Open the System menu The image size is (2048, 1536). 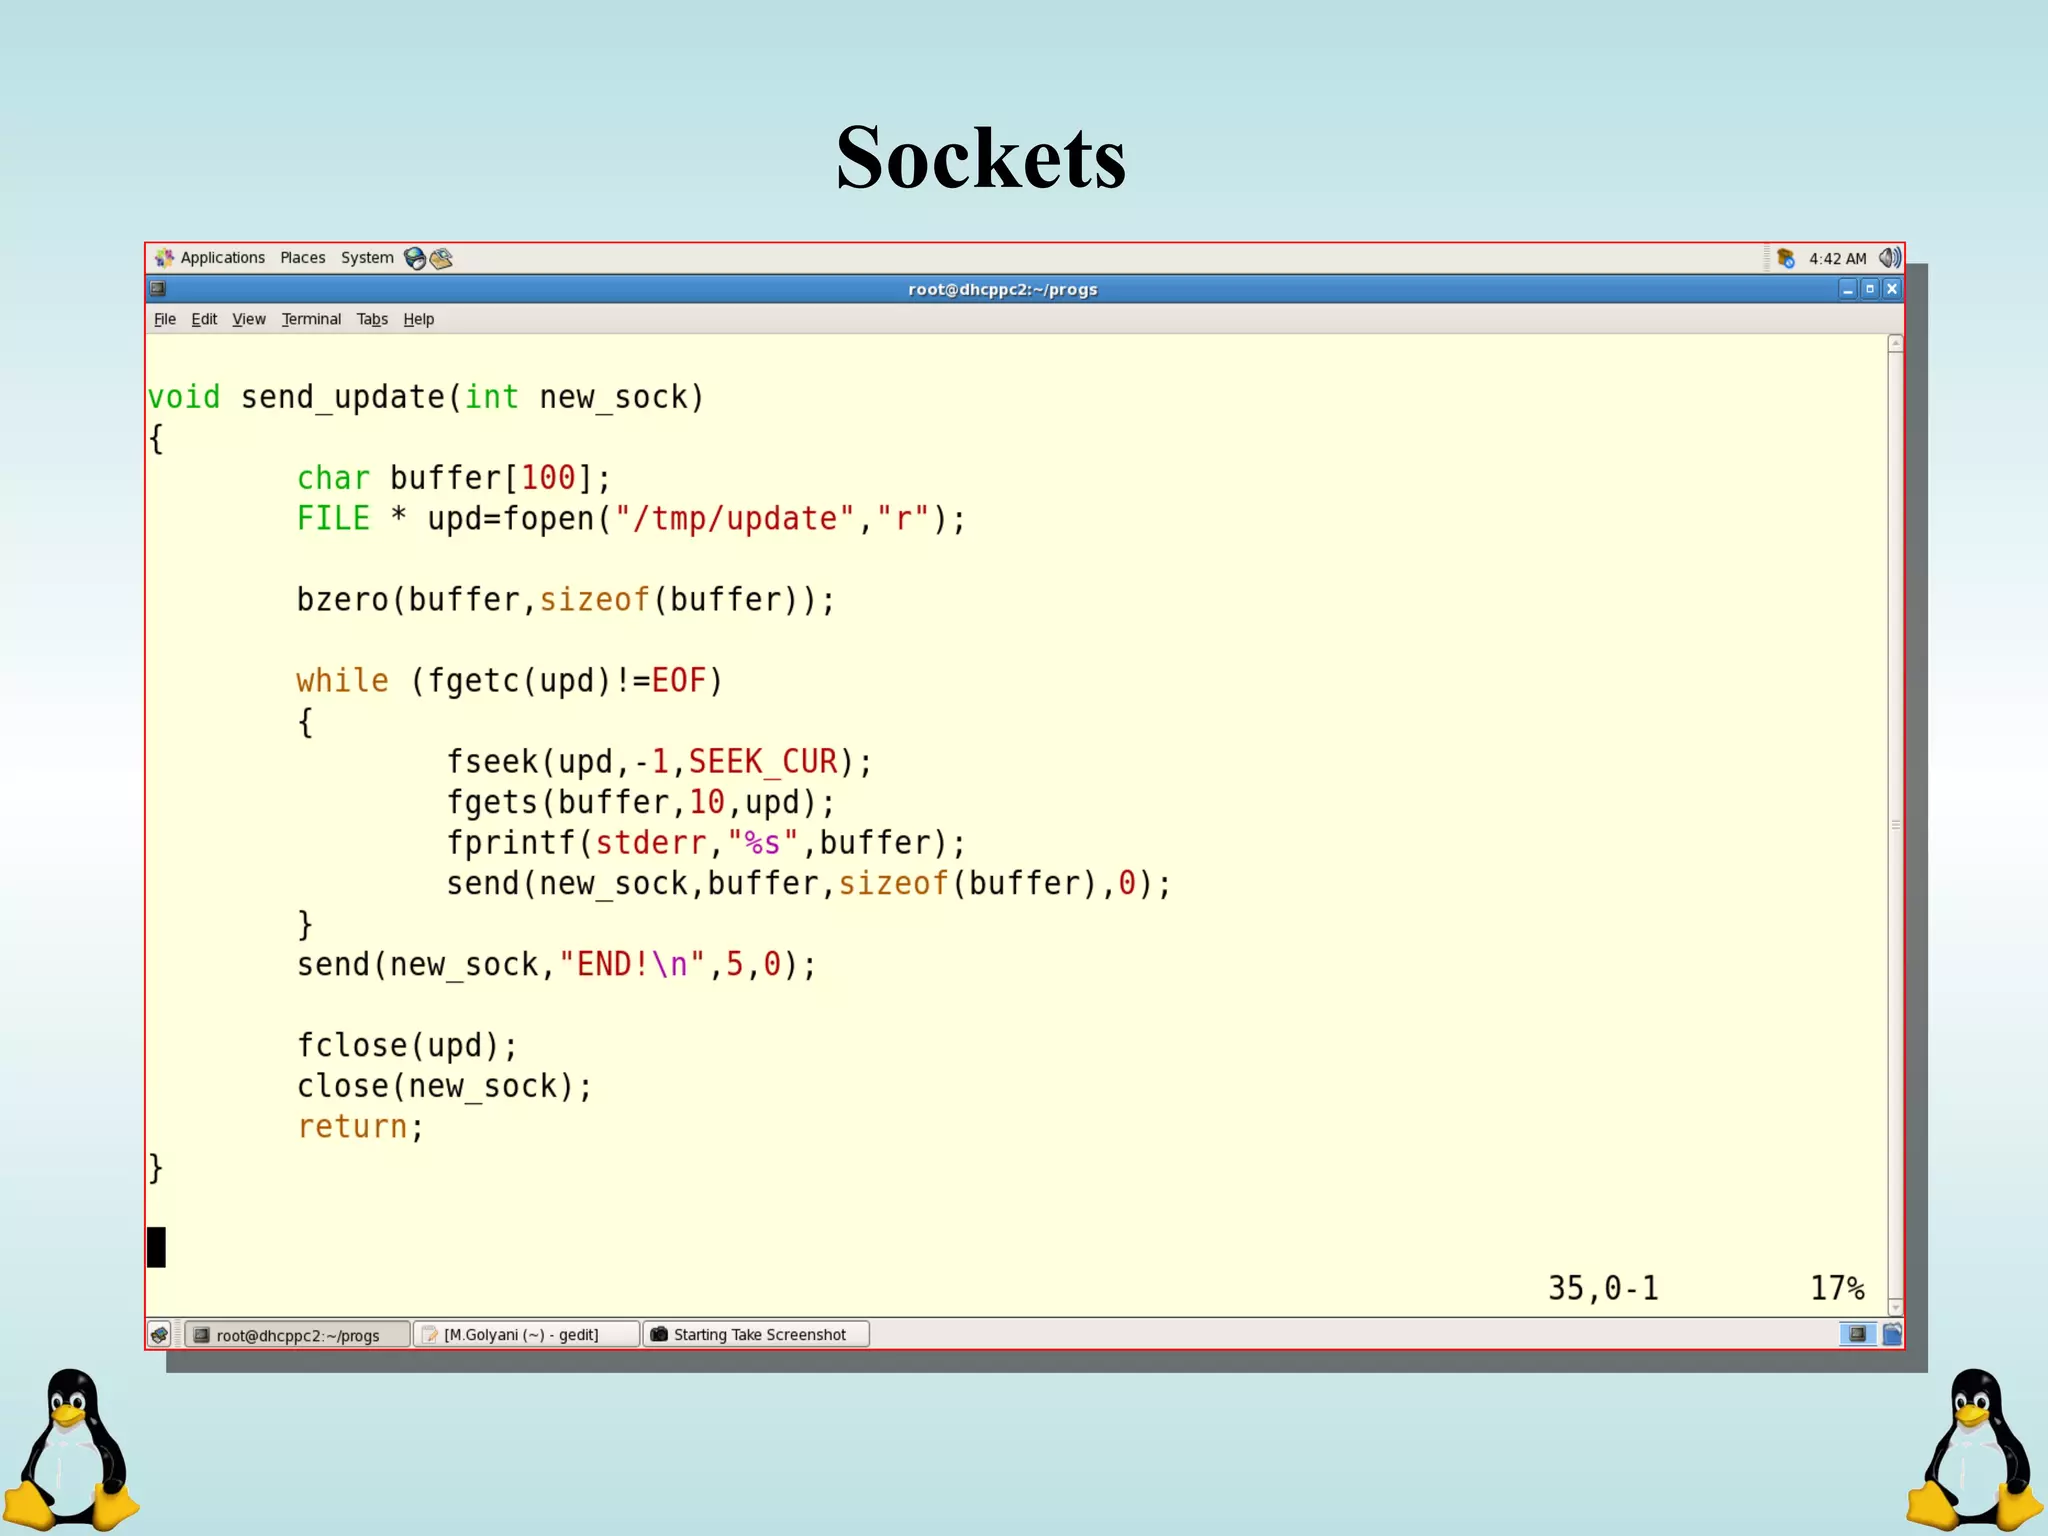tap(367, 258)
